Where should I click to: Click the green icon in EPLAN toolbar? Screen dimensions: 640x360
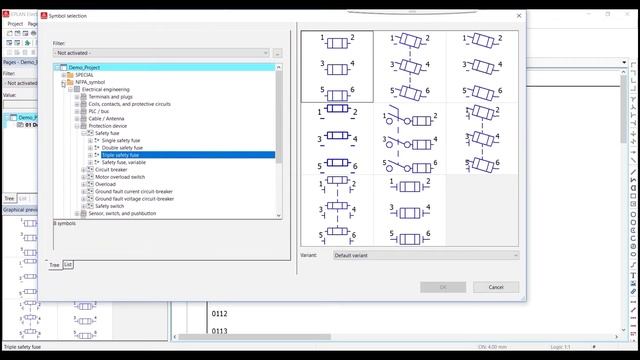(27, 42)
